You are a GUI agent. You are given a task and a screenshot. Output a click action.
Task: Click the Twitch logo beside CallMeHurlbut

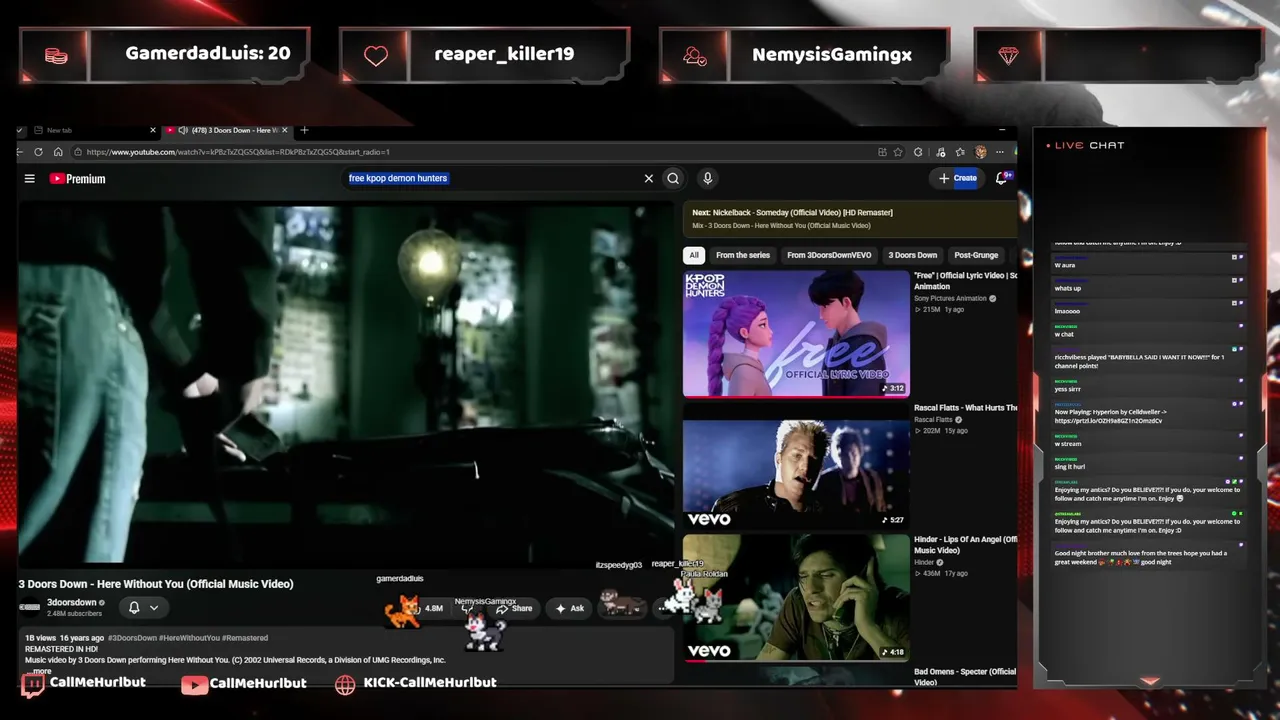pos(33,685)
